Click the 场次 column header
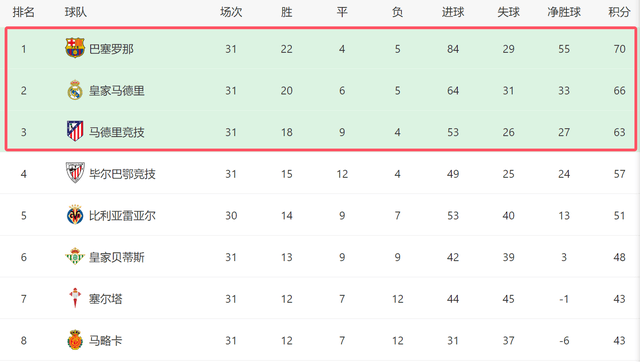Viewport: 640px width, 362px height. (x=231, y=12)
